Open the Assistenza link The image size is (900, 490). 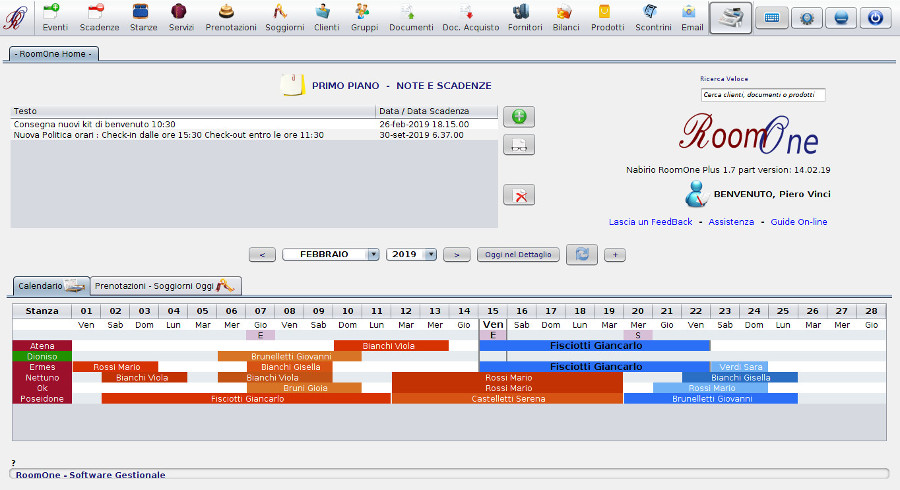tap(731, 221)
